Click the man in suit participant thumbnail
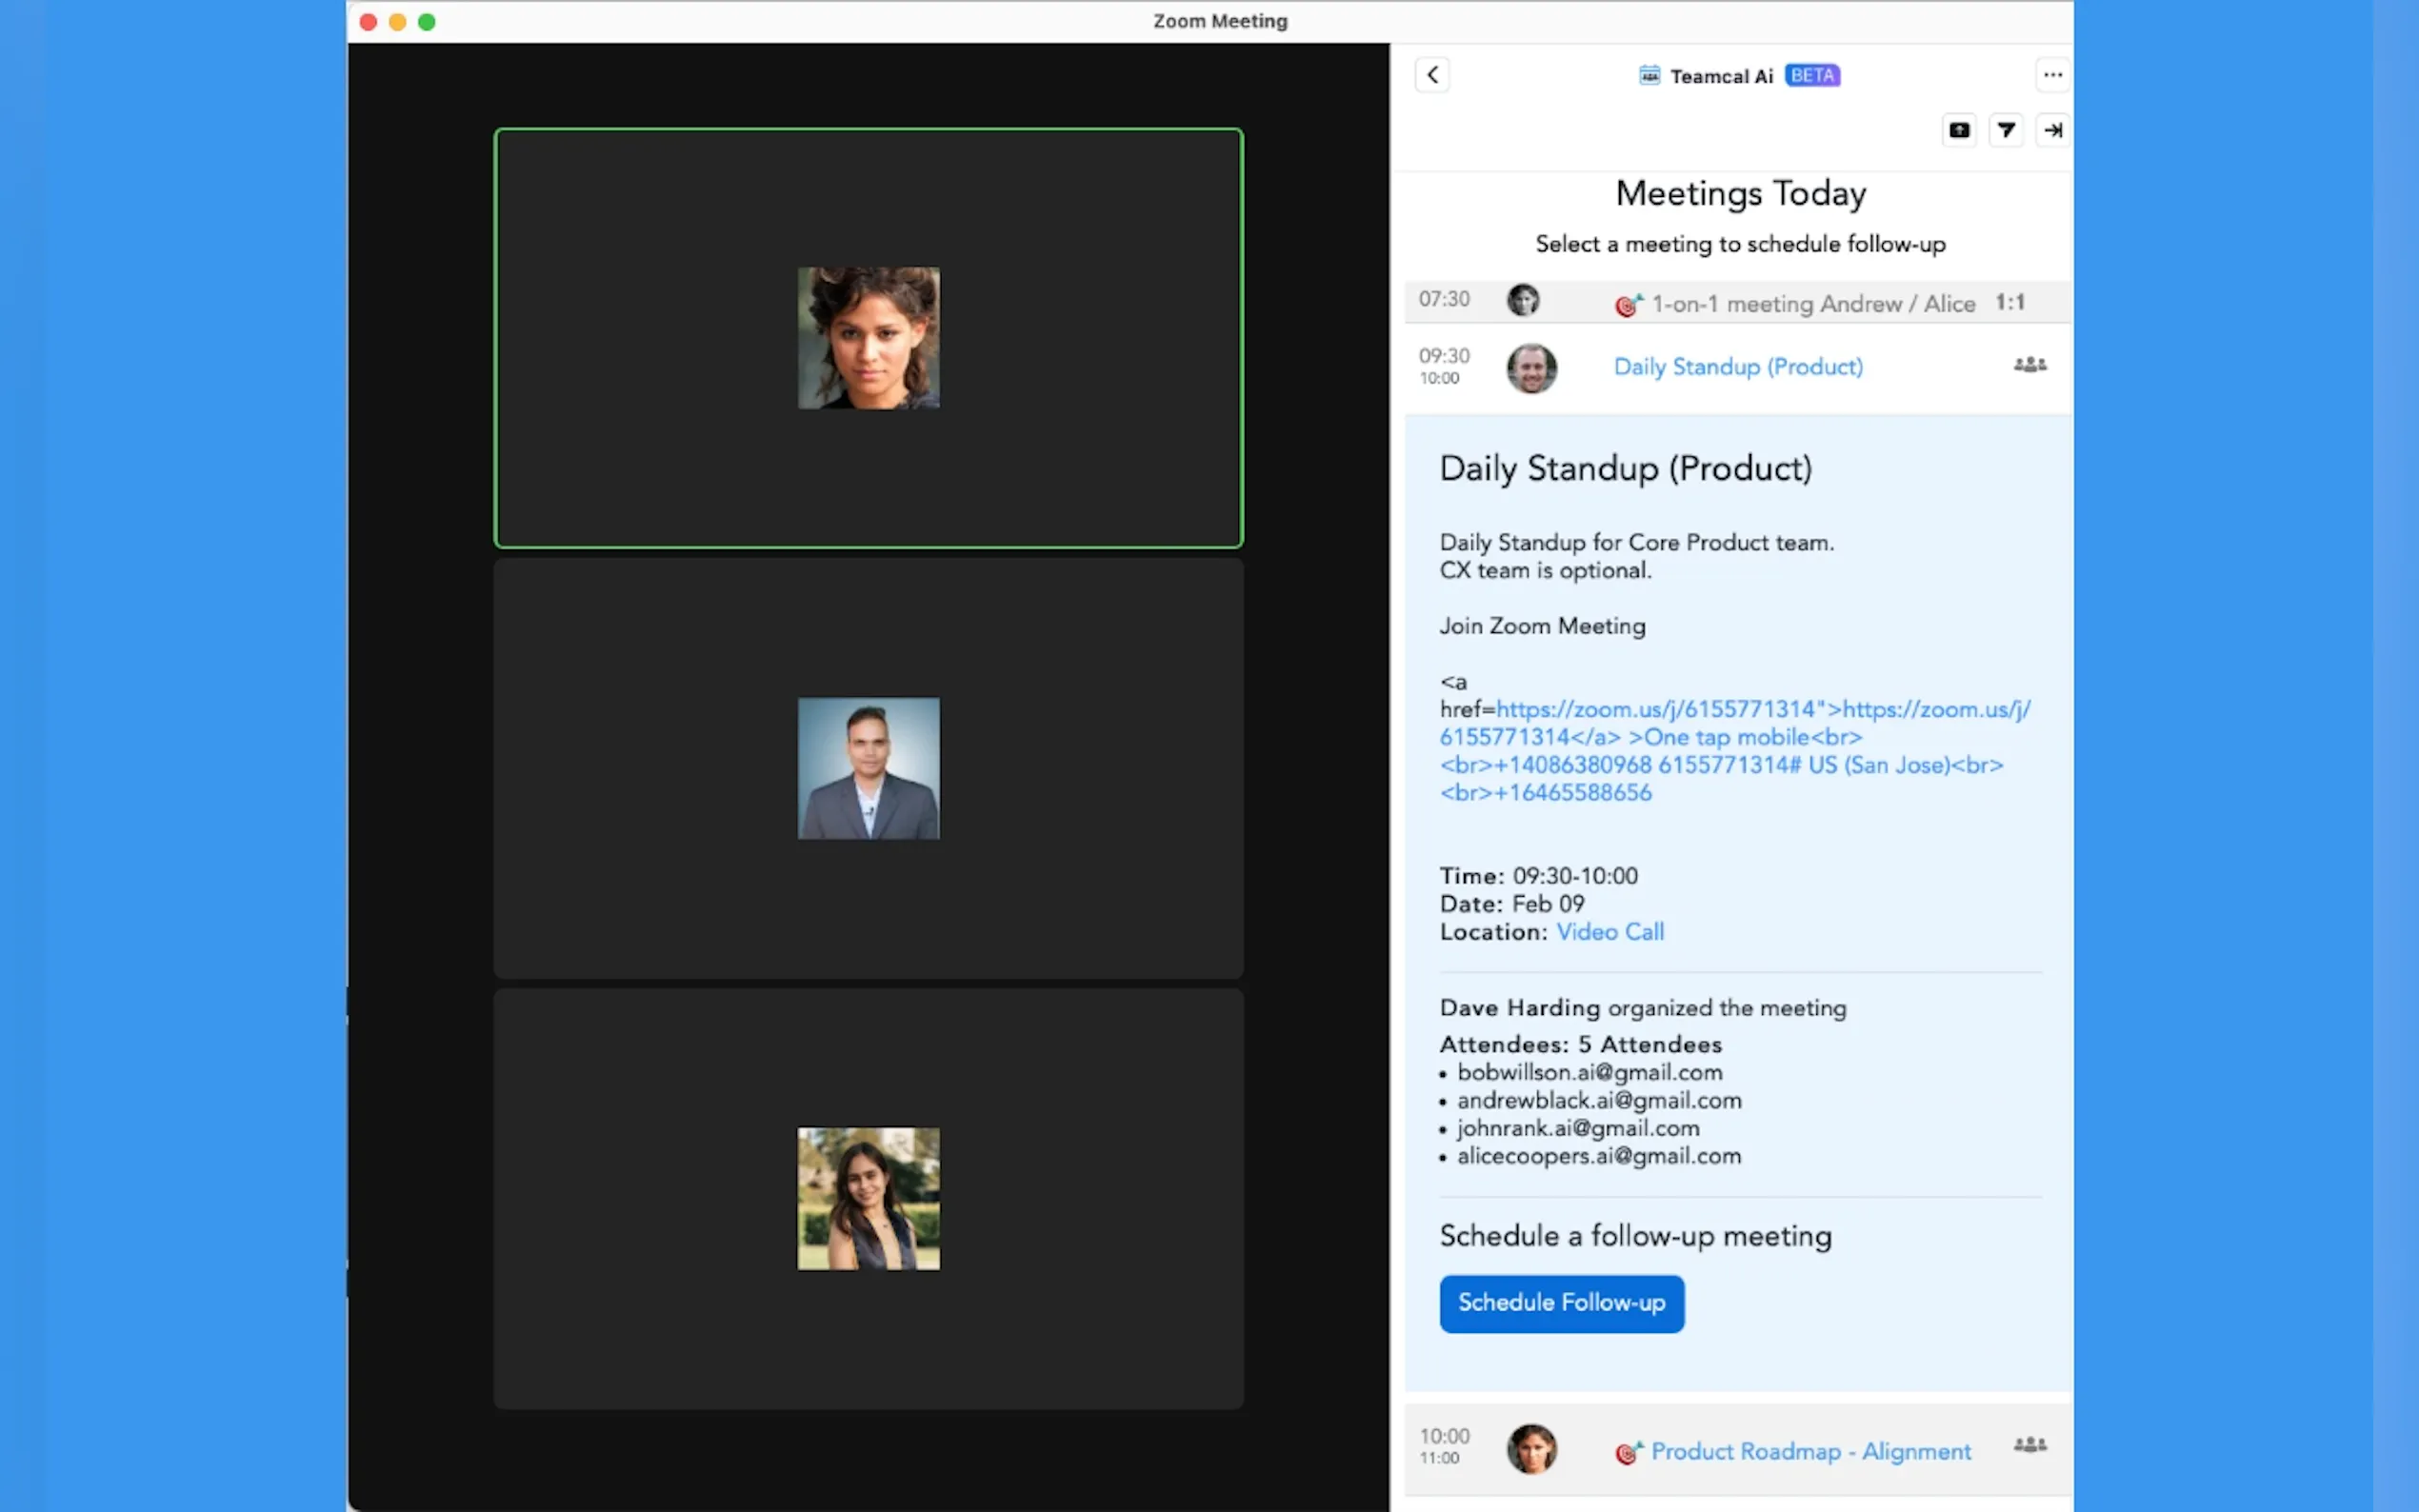This screenshot has width=2419, height=1512. tap(868, 768)
